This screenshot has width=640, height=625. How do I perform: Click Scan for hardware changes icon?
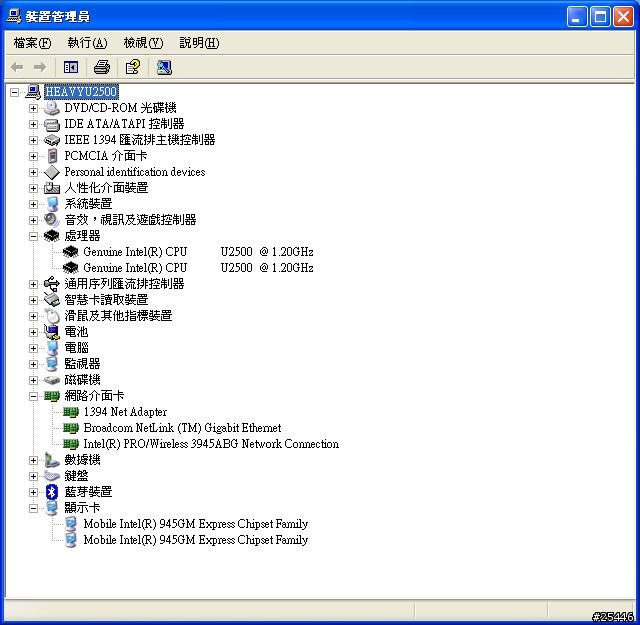click(x=164, y=67)
